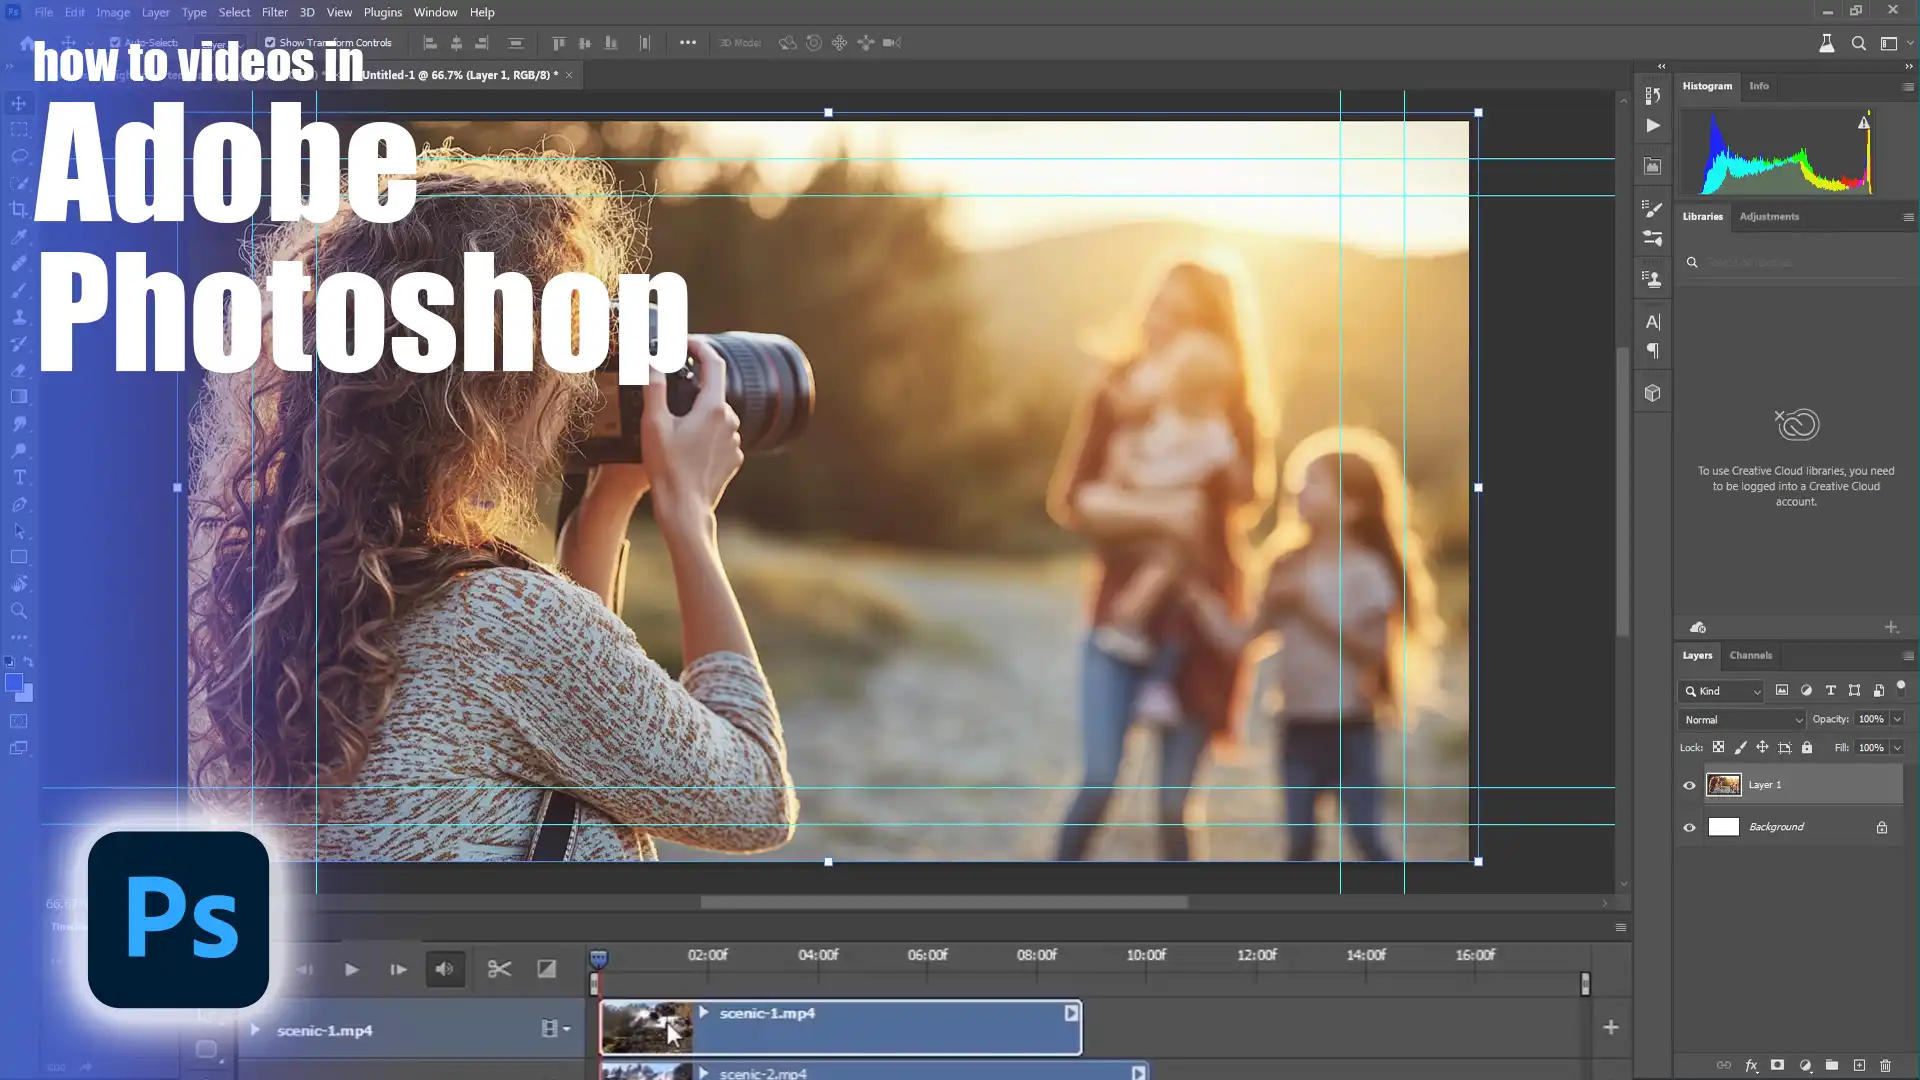Open the Plugins menu
Screen dimensions: 1920x1080
point(382,12)
